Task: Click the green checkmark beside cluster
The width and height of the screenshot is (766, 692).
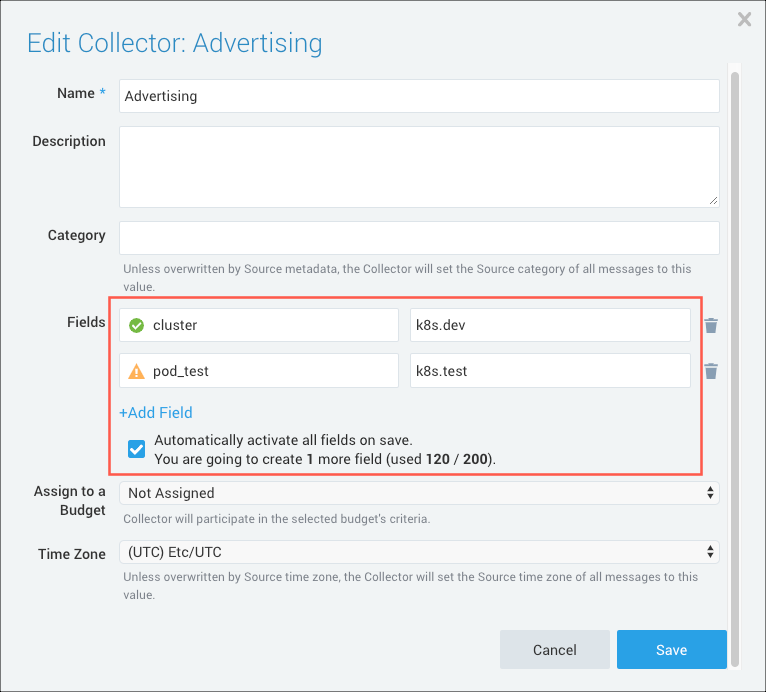Action: (x=137, y=325)
